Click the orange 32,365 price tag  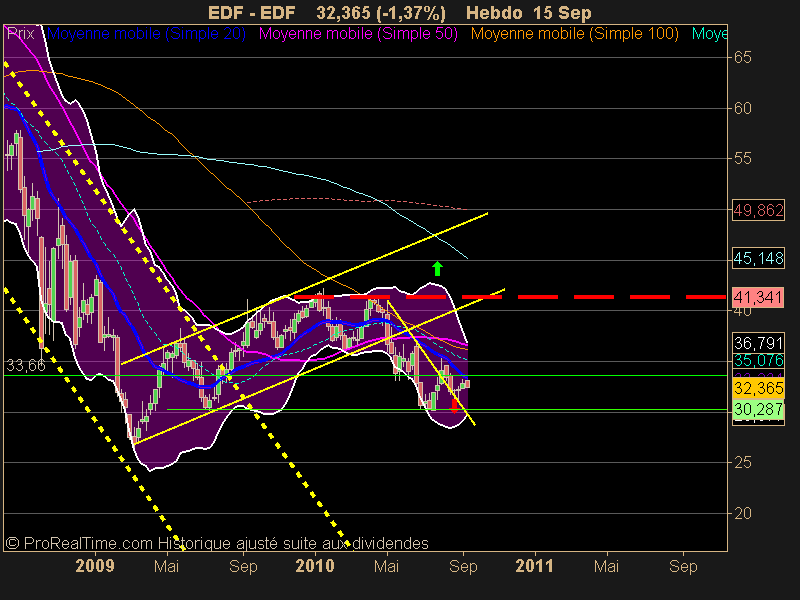(x=758, y=388)
